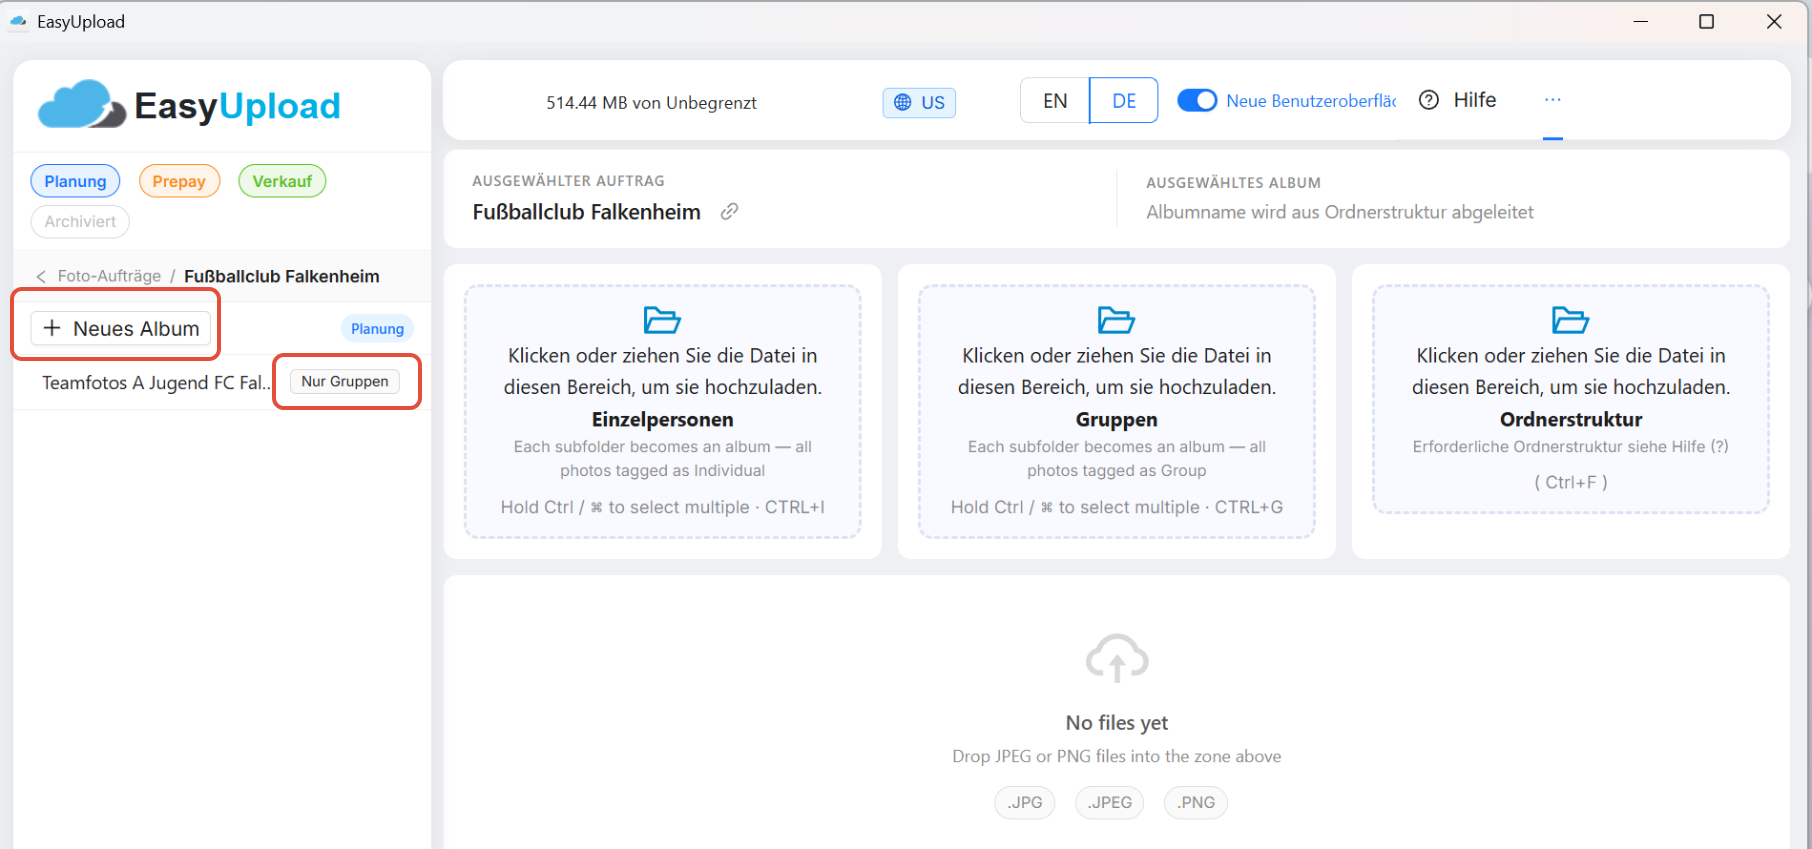The width and height of the screenshot is (1812, 849).
Task: Select the Archiviert filter tag
Action: pos(80,221)
